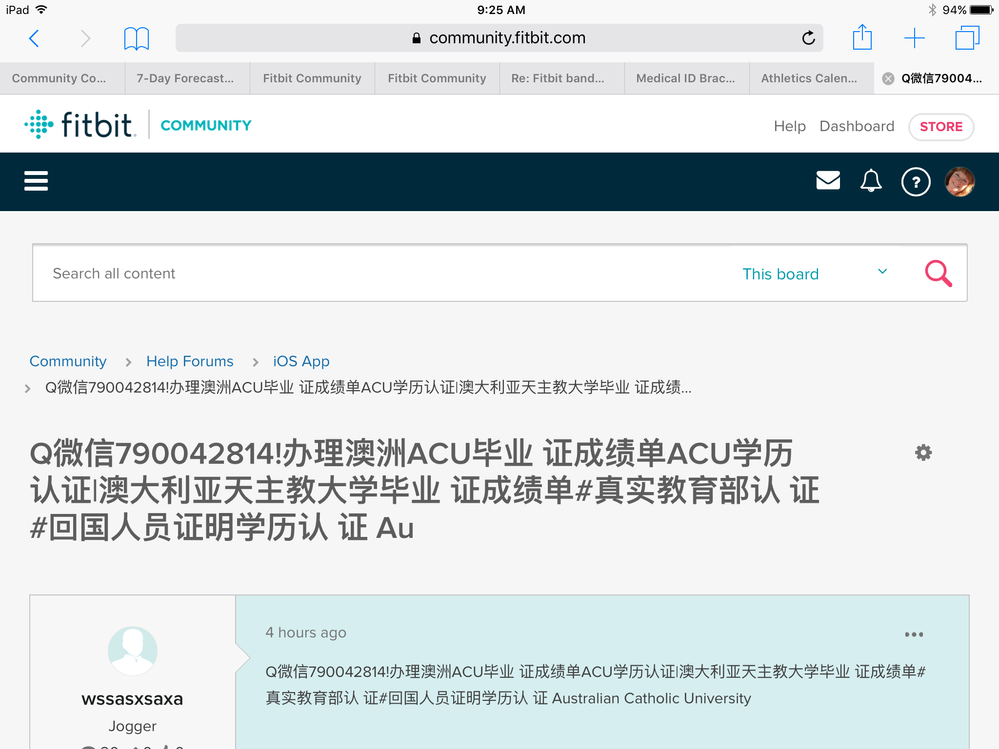Tap the Safari forward arrow
Image resolution: width=999 pixels, height=749 pixels.
tap(85, 38)
